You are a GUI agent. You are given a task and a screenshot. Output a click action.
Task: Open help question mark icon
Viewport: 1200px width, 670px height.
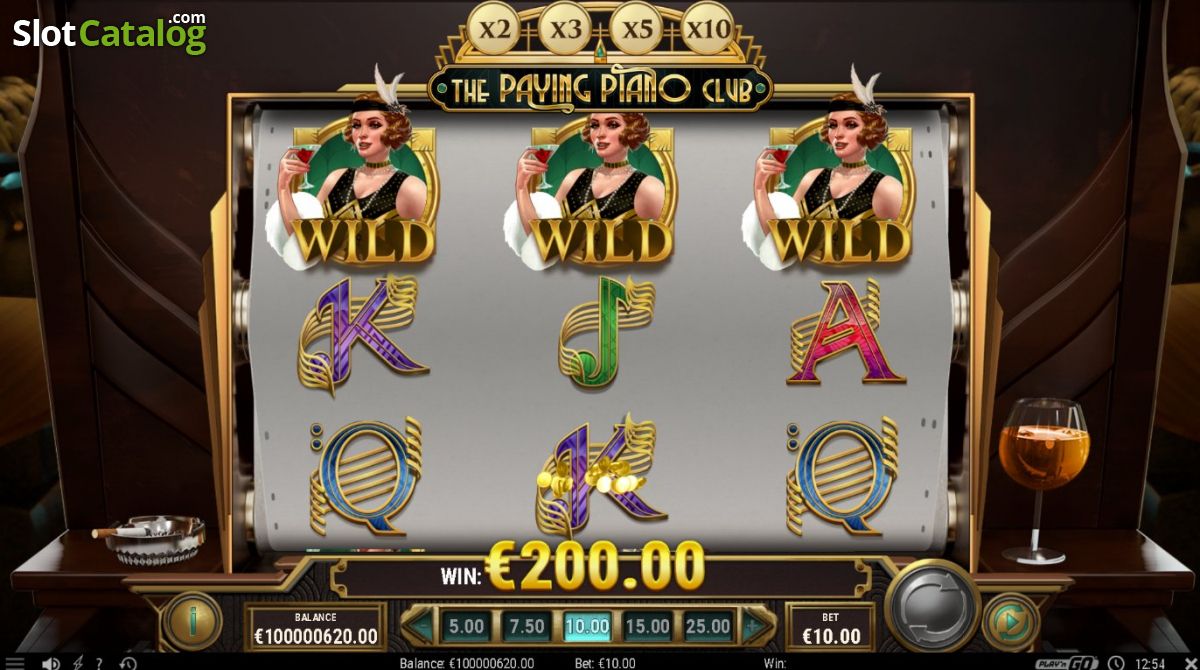pyautogui.click(x=98, y=662)
